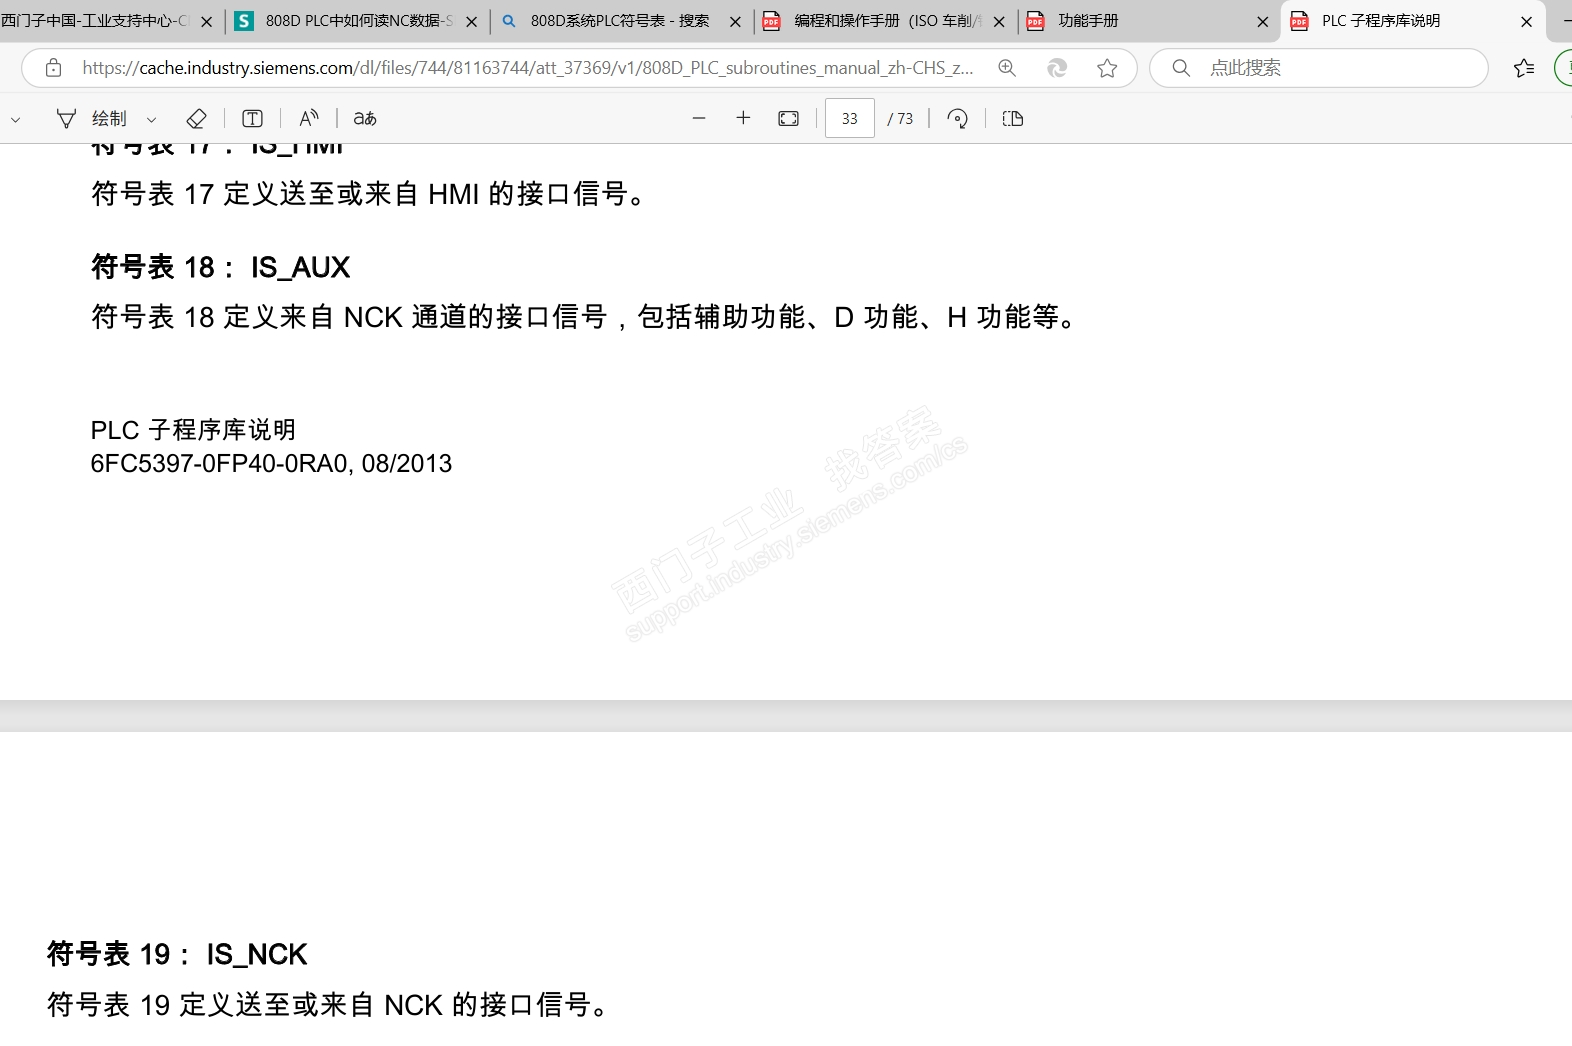Click the magnifier icon in search box
Image resolution: width=1572 pixels, height=1046 pixels.
pos(1181,68)
